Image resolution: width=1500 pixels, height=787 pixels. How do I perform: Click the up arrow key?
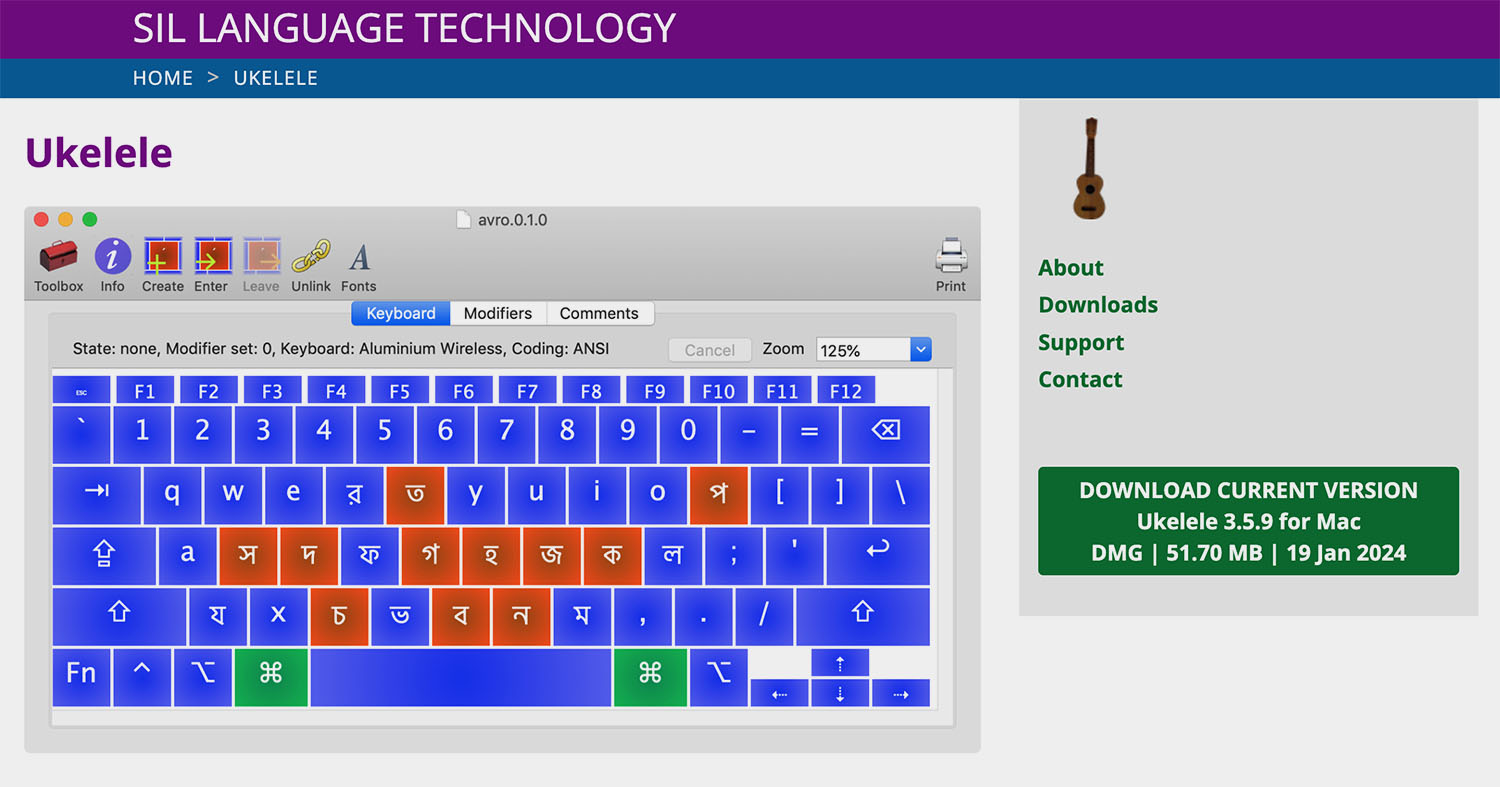pos(840,662)
